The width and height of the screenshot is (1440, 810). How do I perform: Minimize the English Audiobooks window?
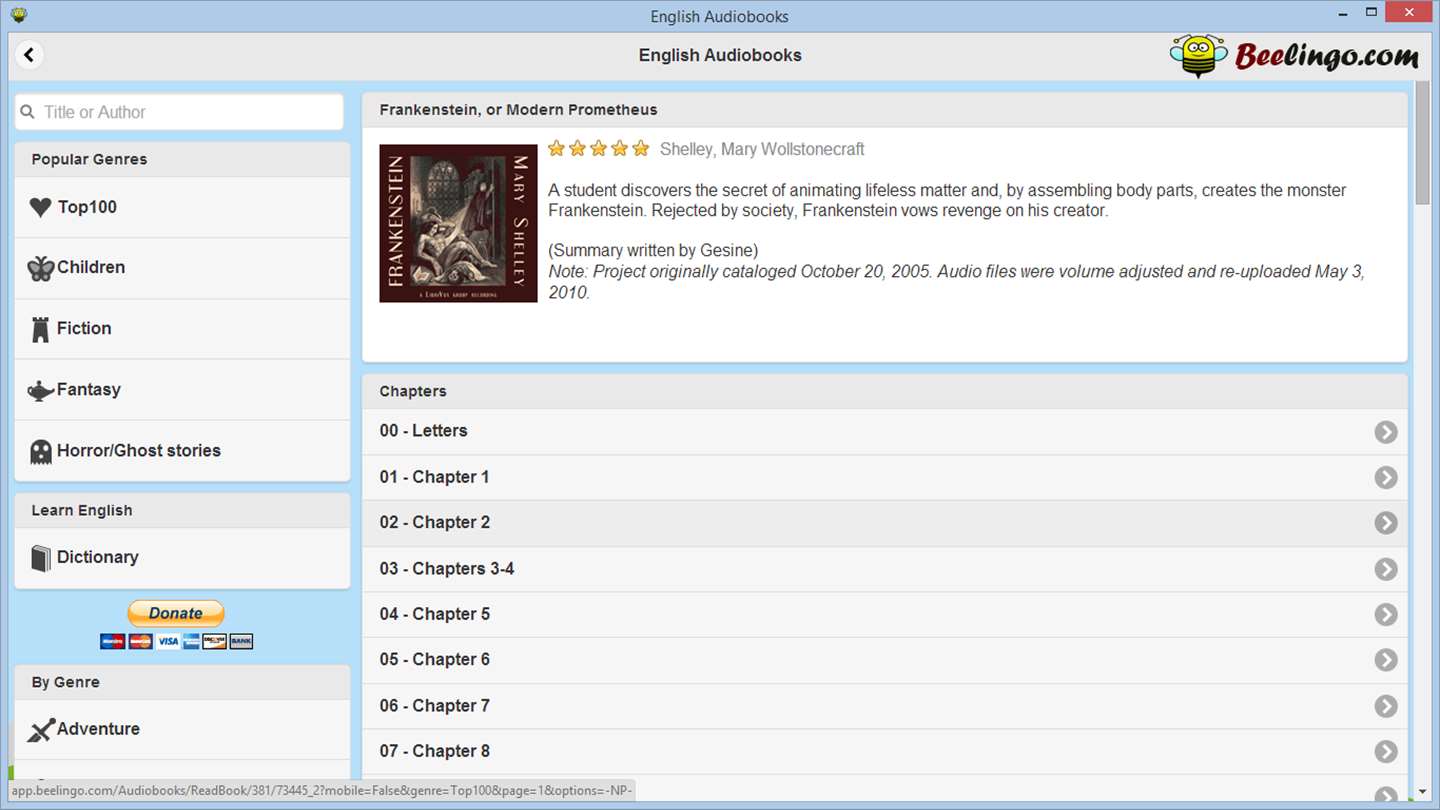(1345, 15)
